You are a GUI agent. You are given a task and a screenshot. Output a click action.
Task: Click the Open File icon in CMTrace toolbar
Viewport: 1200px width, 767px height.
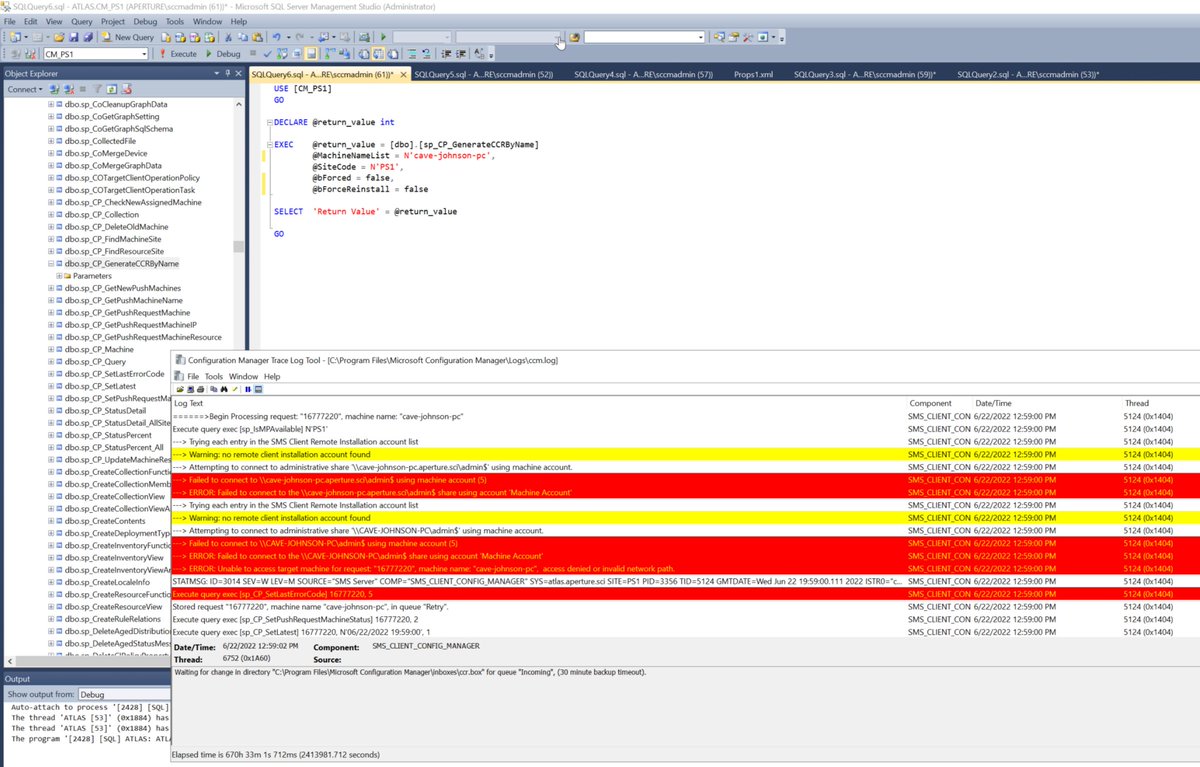(x=181, y=389)
